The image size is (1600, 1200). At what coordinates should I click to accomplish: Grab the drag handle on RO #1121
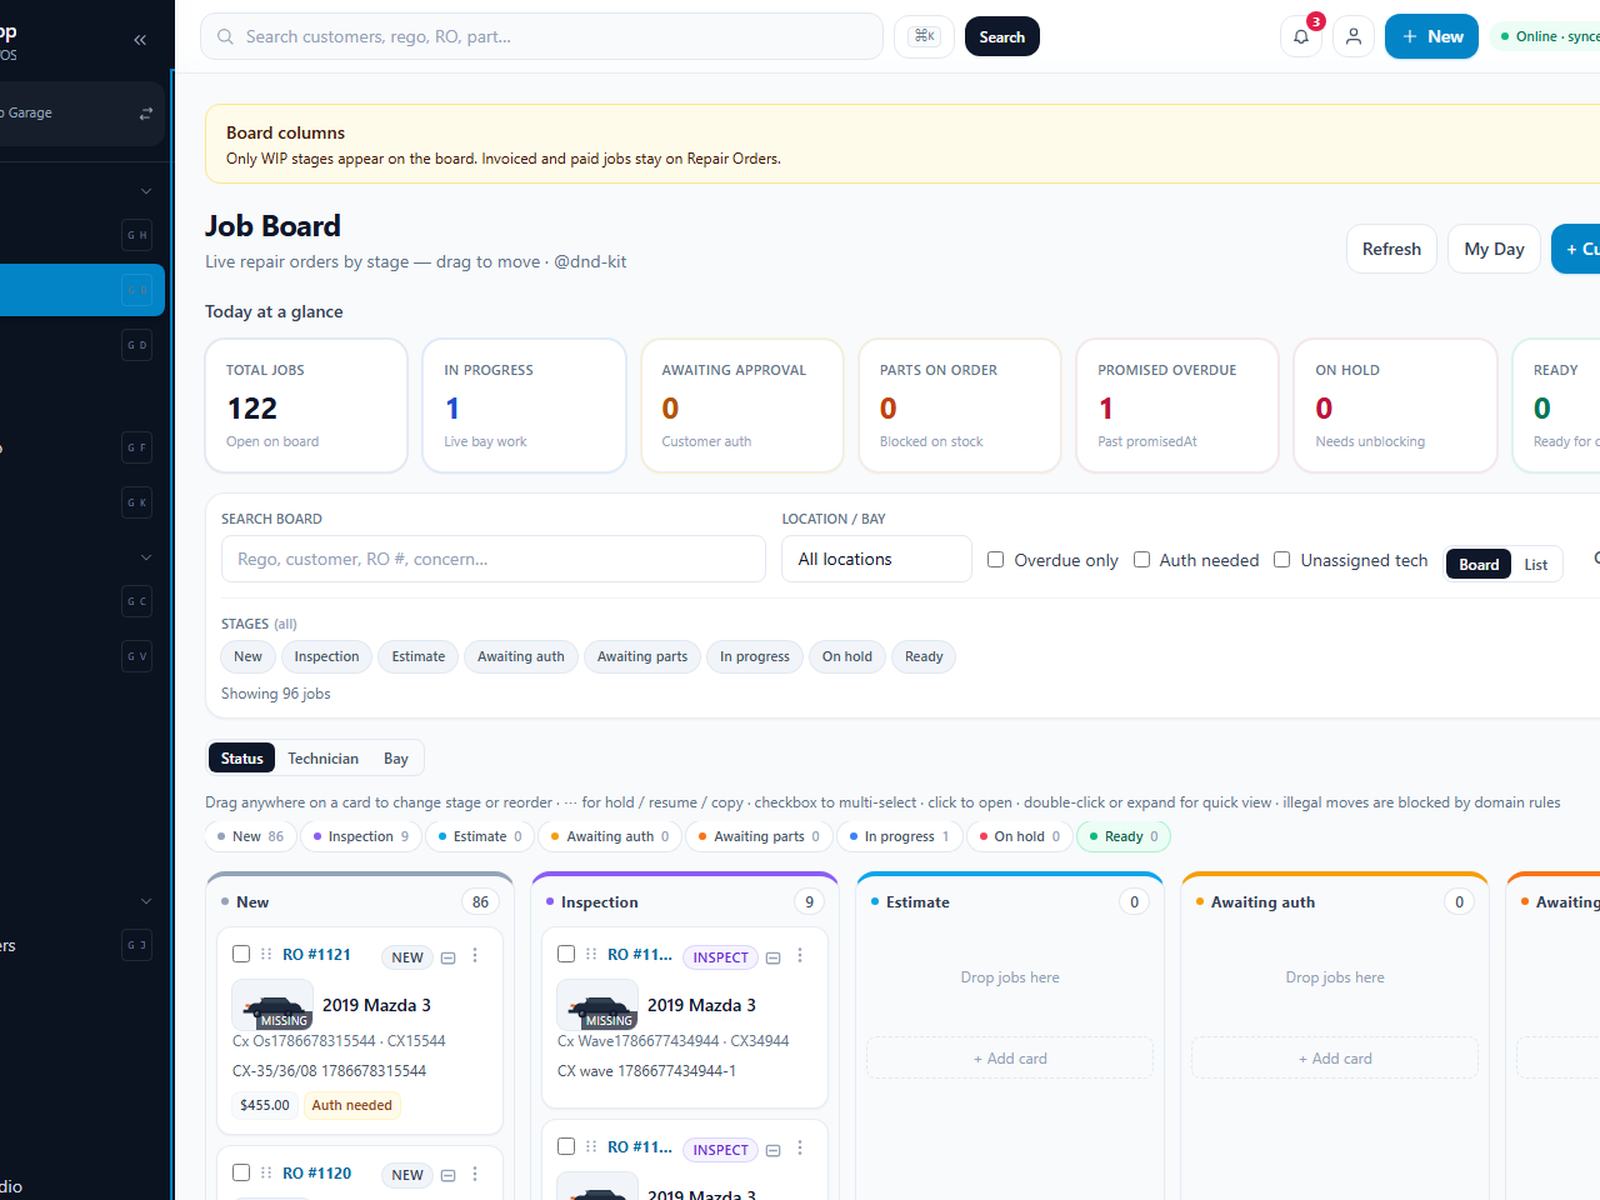(266, 955)
